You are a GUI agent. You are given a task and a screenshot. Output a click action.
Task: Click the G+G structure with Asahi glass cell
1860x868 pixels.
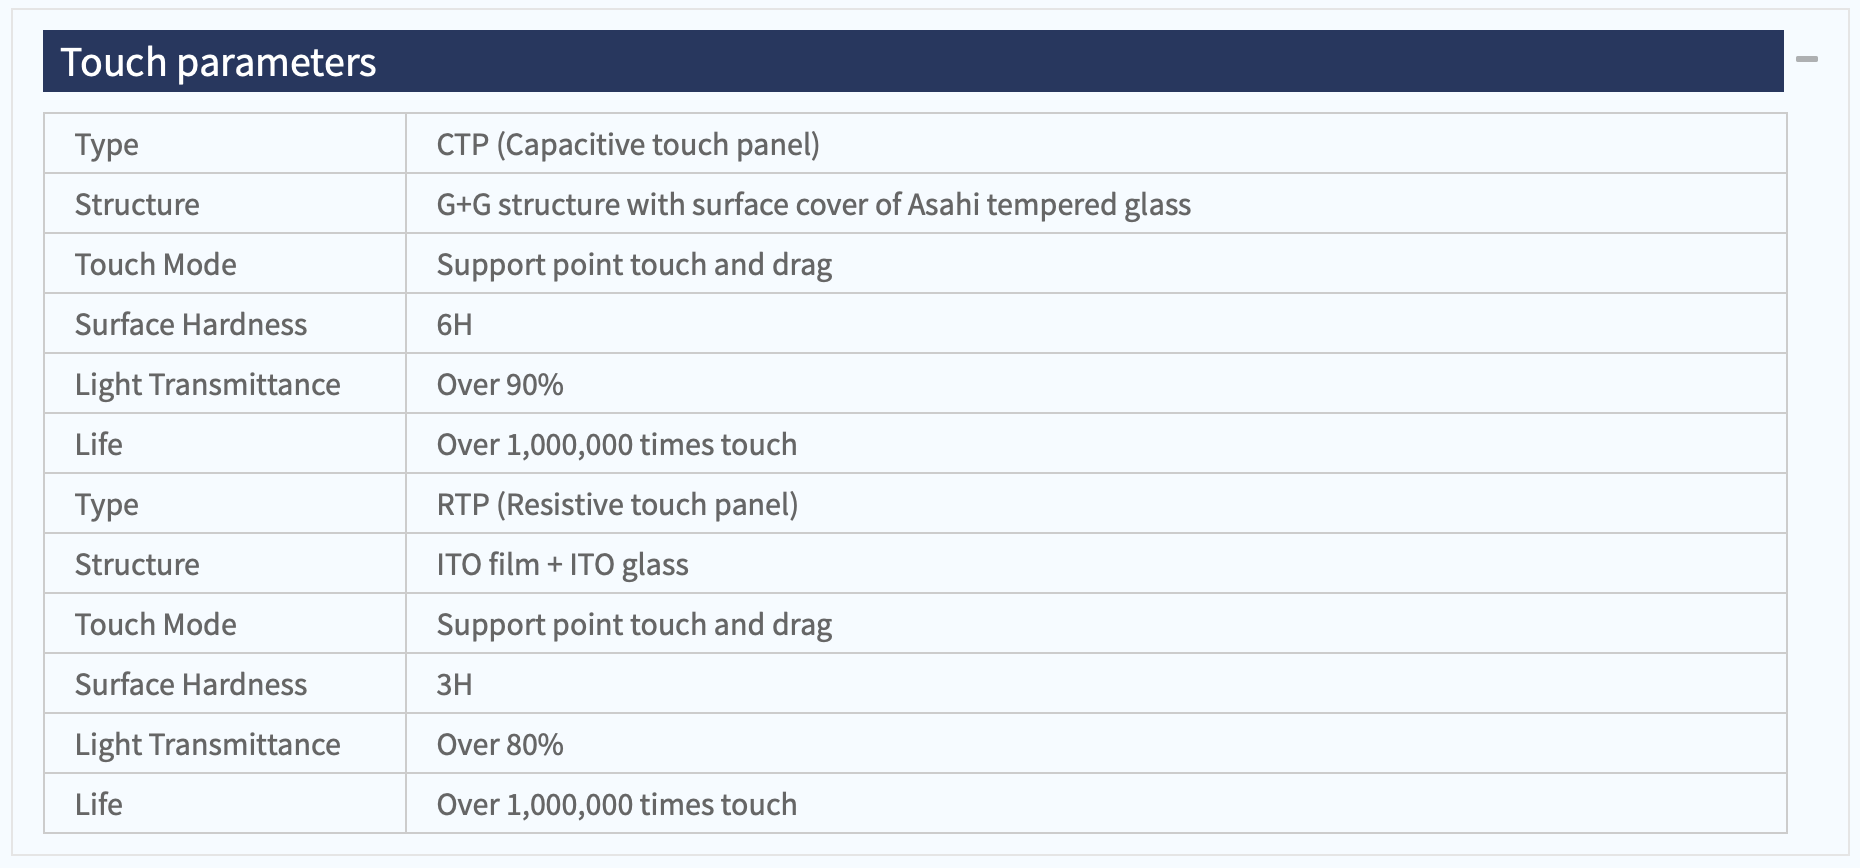click(x=1096, y=203)
